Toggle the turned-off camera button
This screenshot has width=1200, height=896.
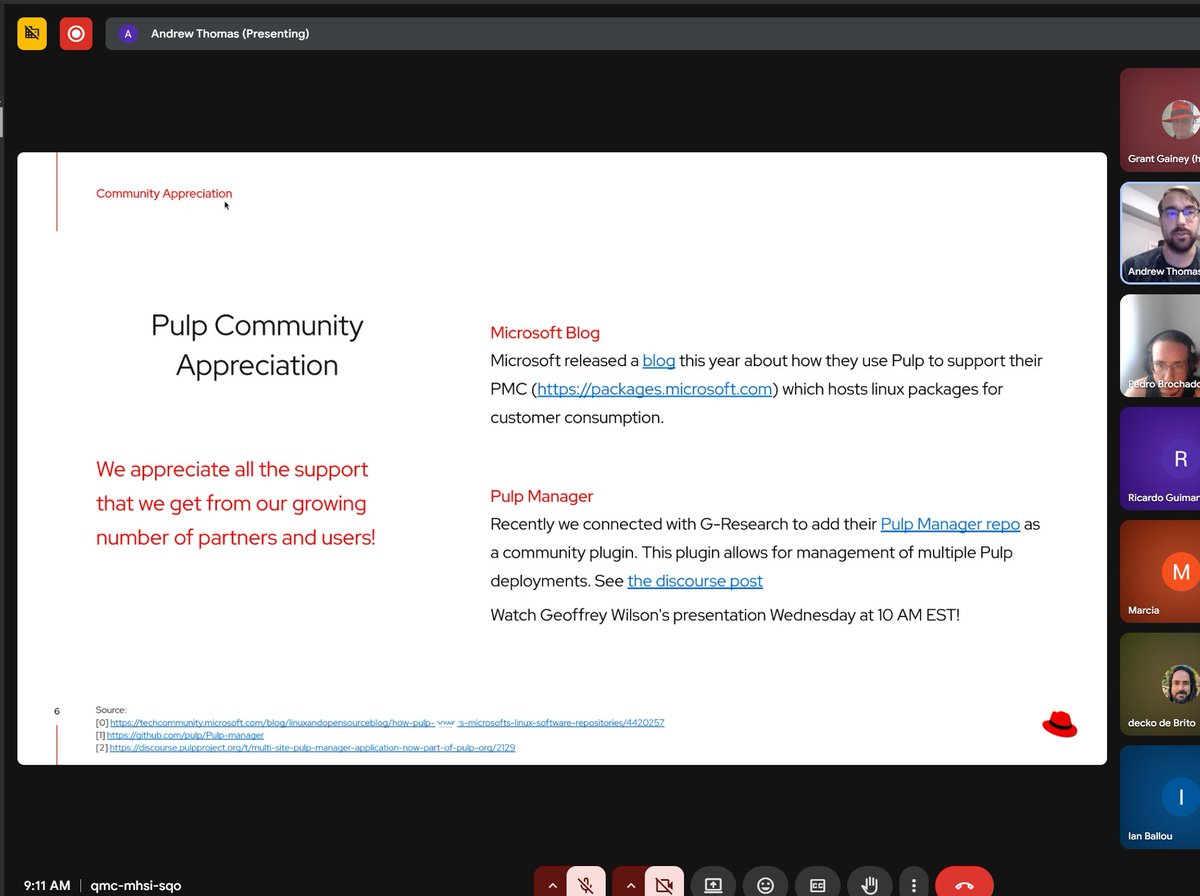[x=663, y=884]
